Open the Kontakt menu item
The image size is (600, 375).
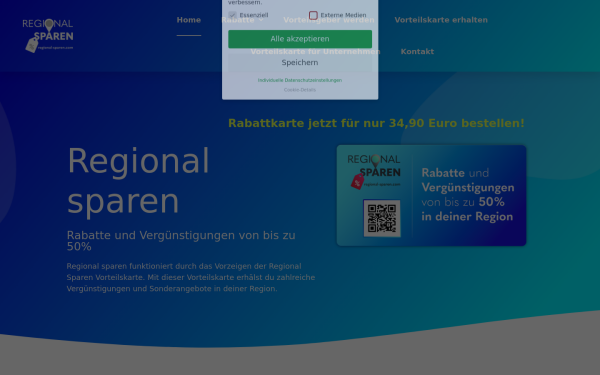417,51
